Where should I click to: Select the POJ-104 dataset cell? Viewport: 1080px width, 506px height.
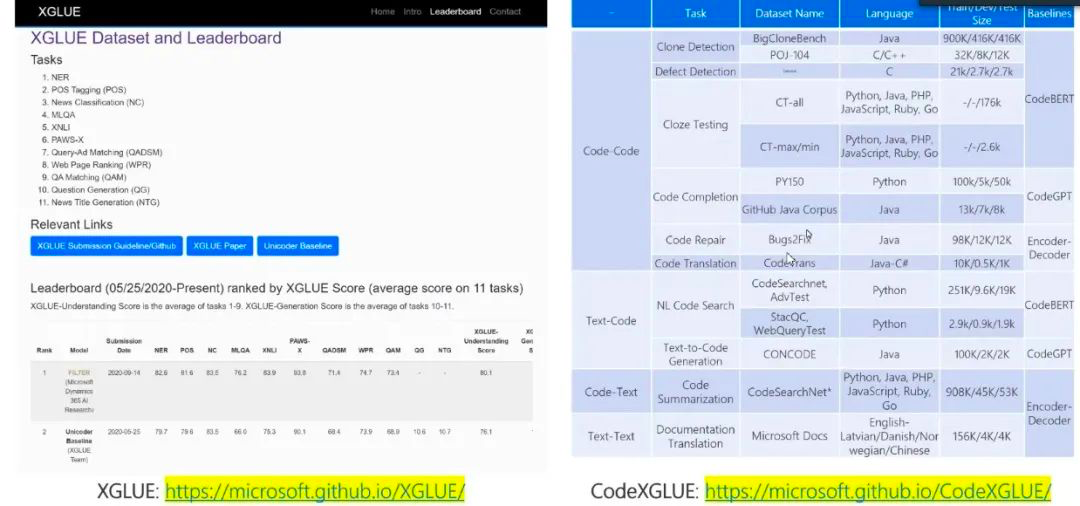(789, 55)
